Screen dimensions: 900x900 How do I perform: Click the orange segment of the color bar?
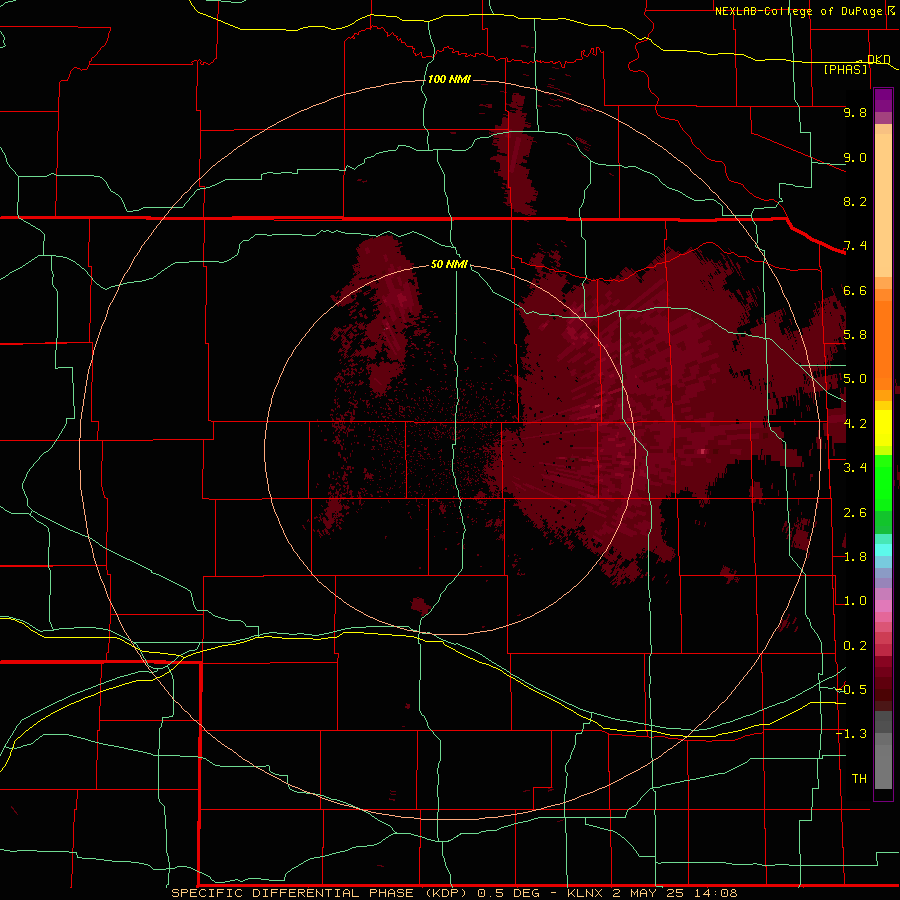883,344
